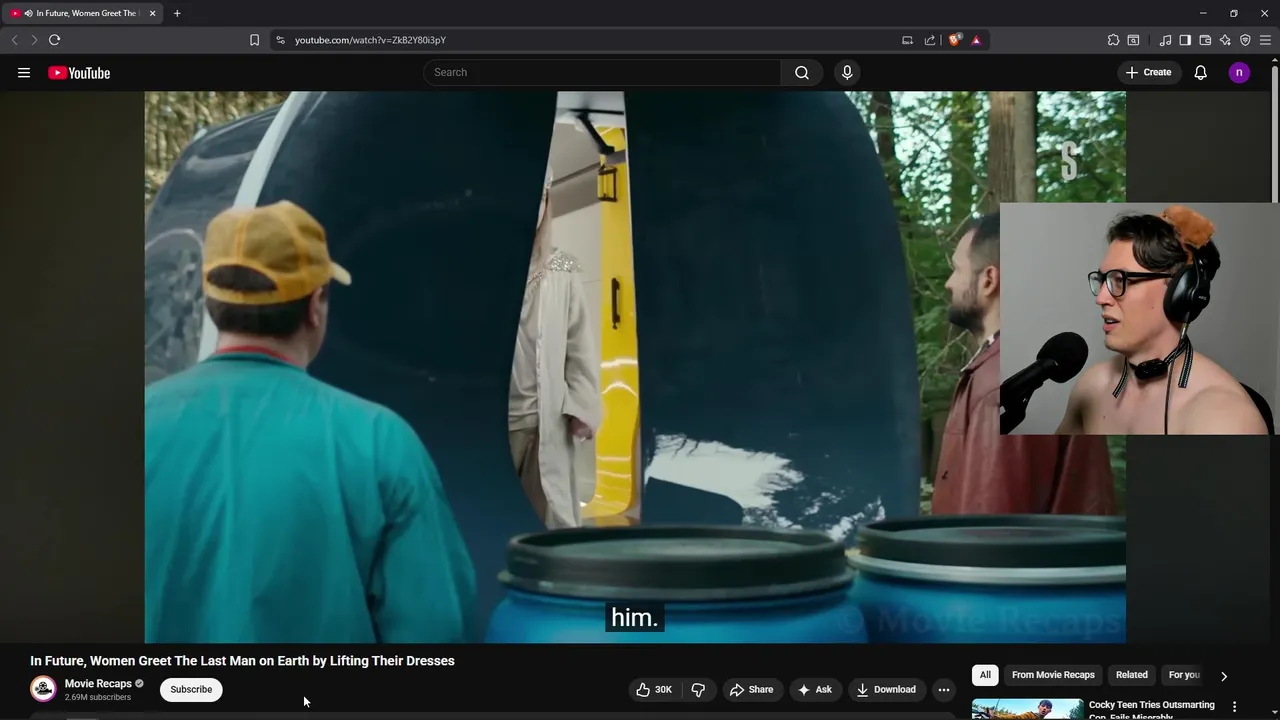Focus the YouTube search field
This screenshot has height=720, width=1280.
[x=602, y=72]
